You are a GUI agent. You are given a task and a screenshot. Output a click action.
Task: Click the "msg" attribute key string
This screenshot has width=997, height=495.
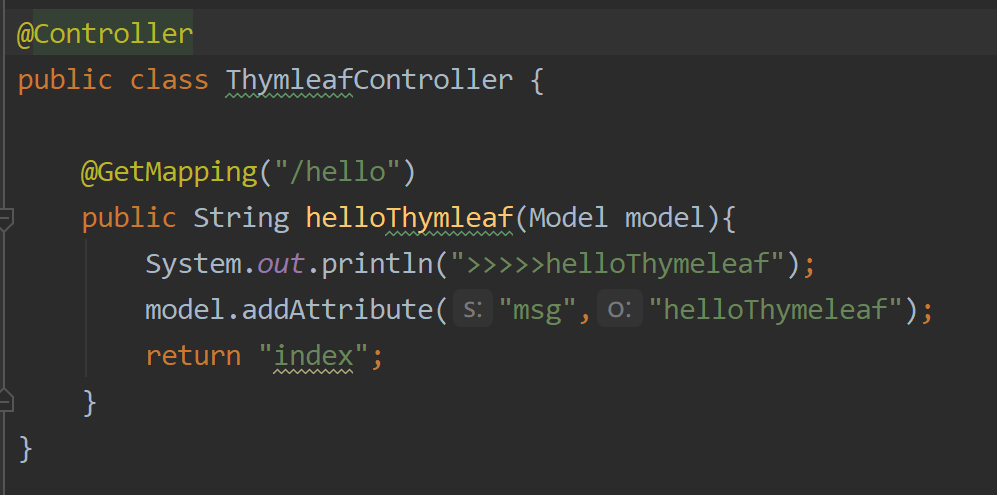pyautogui.click(x=539, y=310)
